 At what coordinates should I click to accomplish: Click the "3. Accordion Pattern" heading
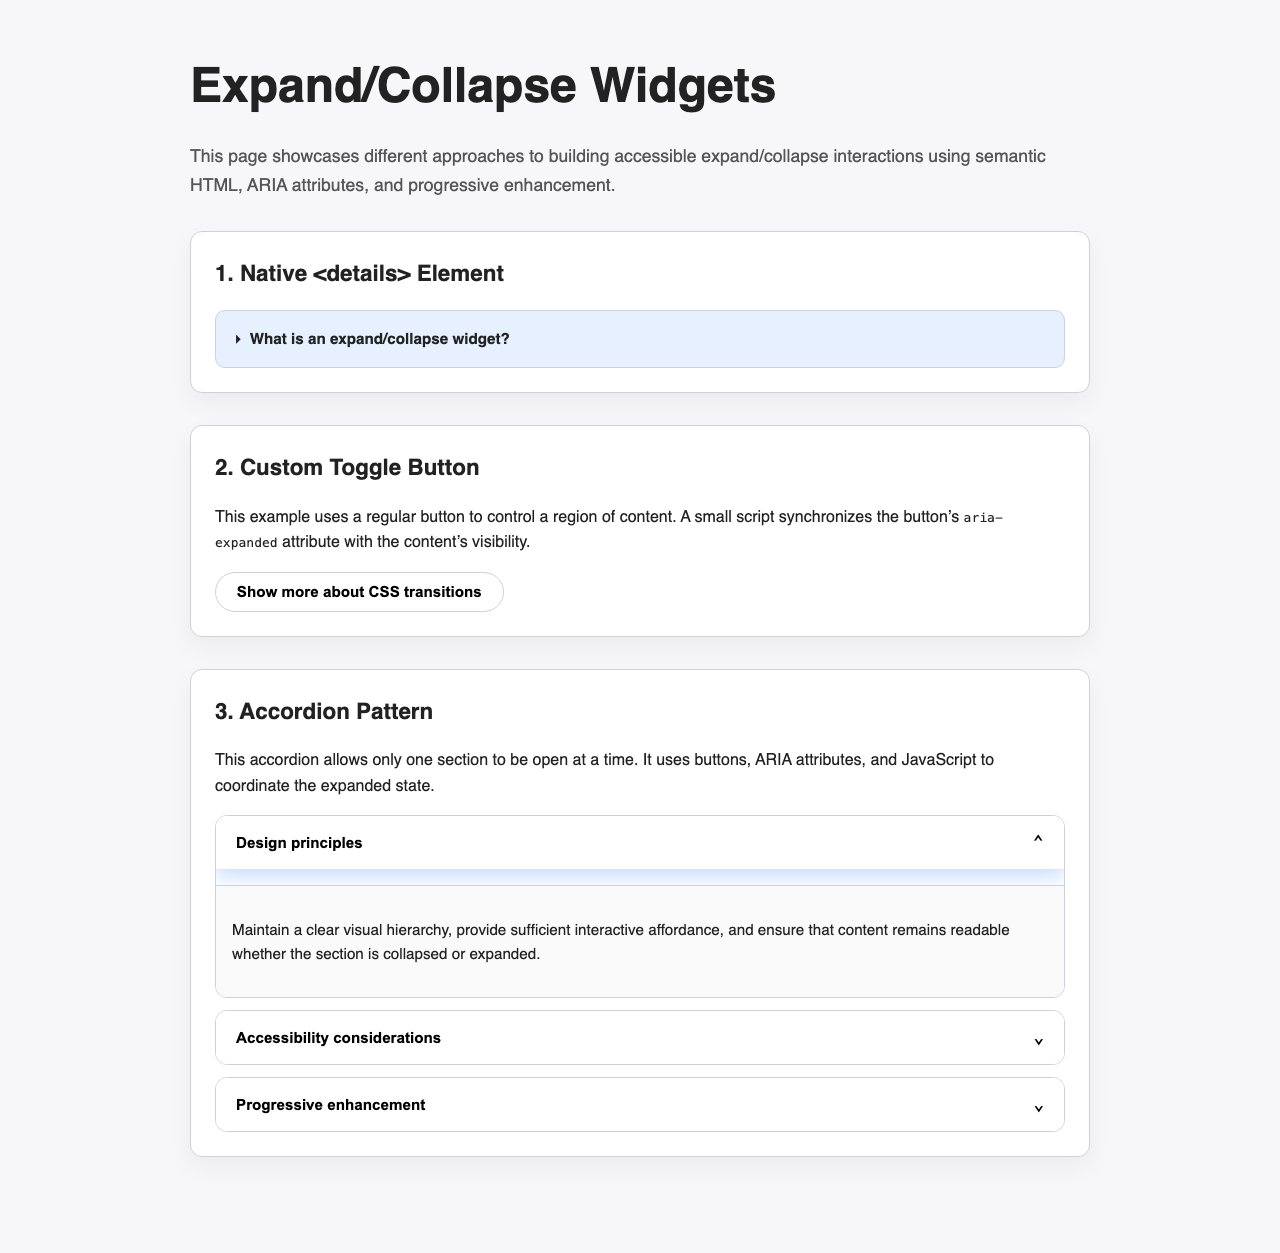click(324, 711)
